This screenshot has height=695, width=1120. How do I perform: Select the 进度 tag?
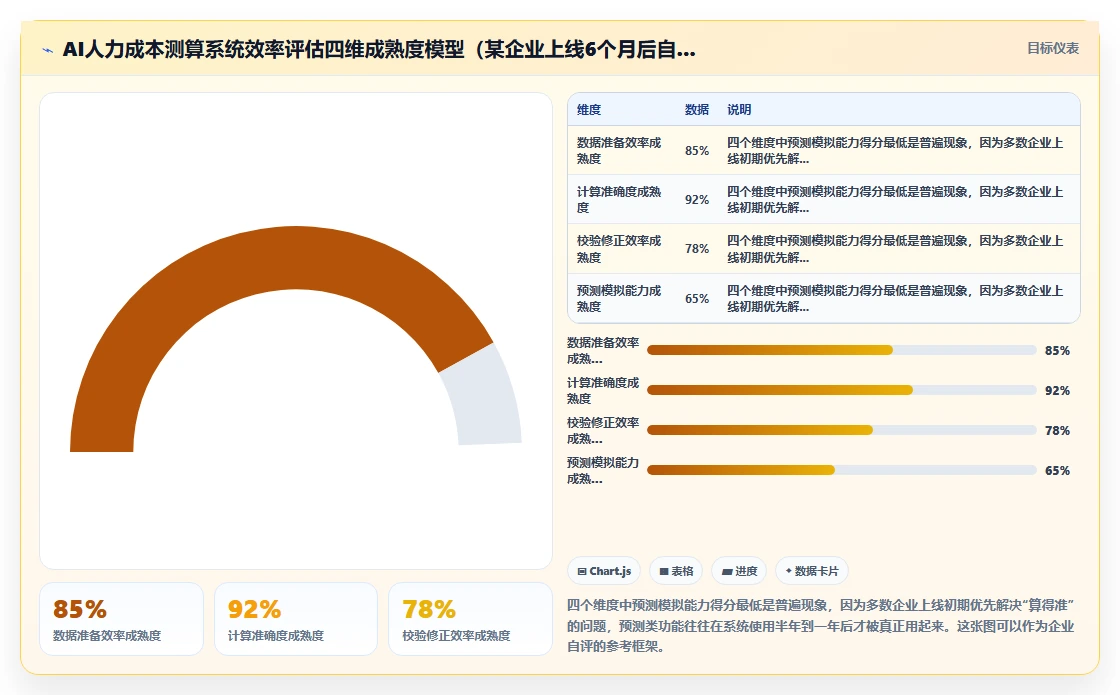click(x=739, y=571)
